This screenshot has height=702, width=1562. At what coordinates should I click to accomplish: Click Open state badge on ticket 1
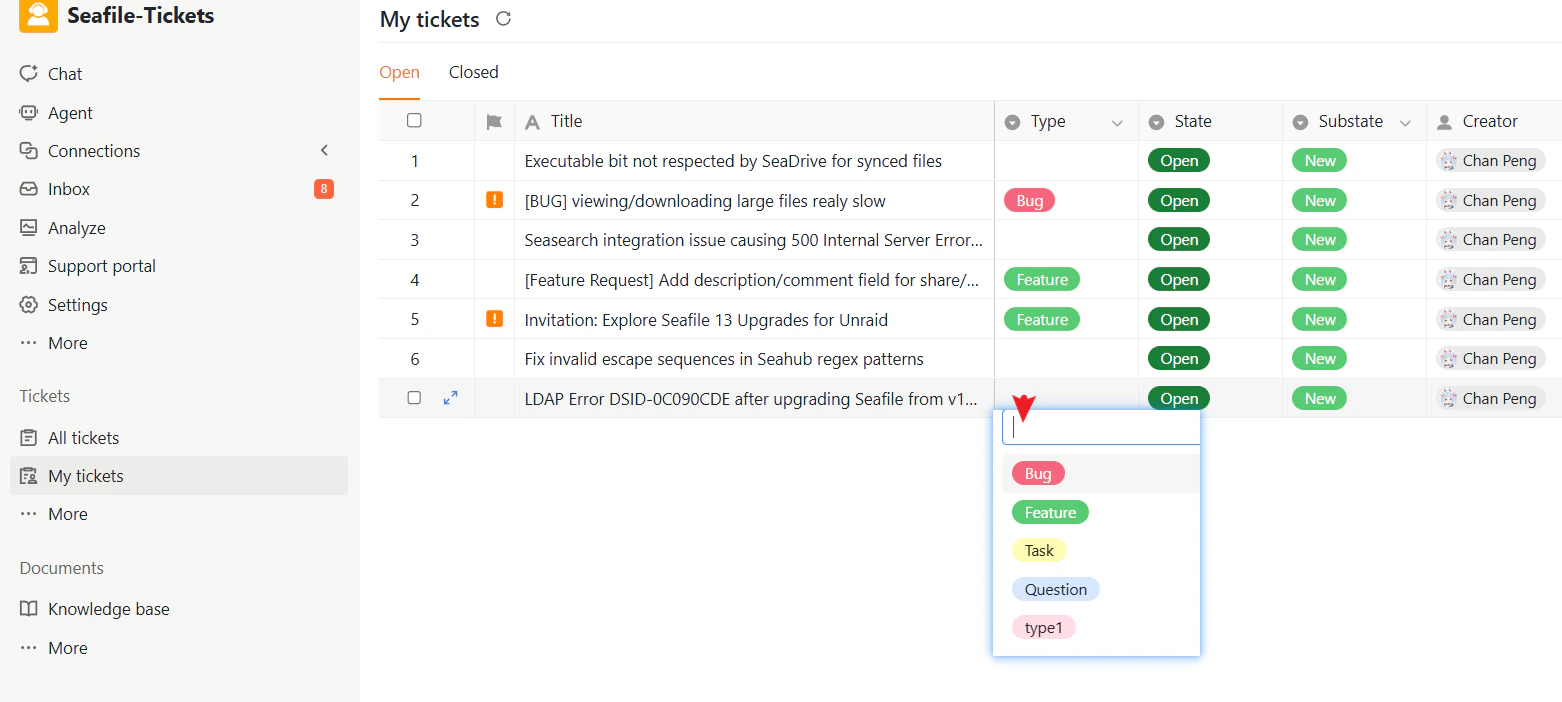[x=1179, y=161]
